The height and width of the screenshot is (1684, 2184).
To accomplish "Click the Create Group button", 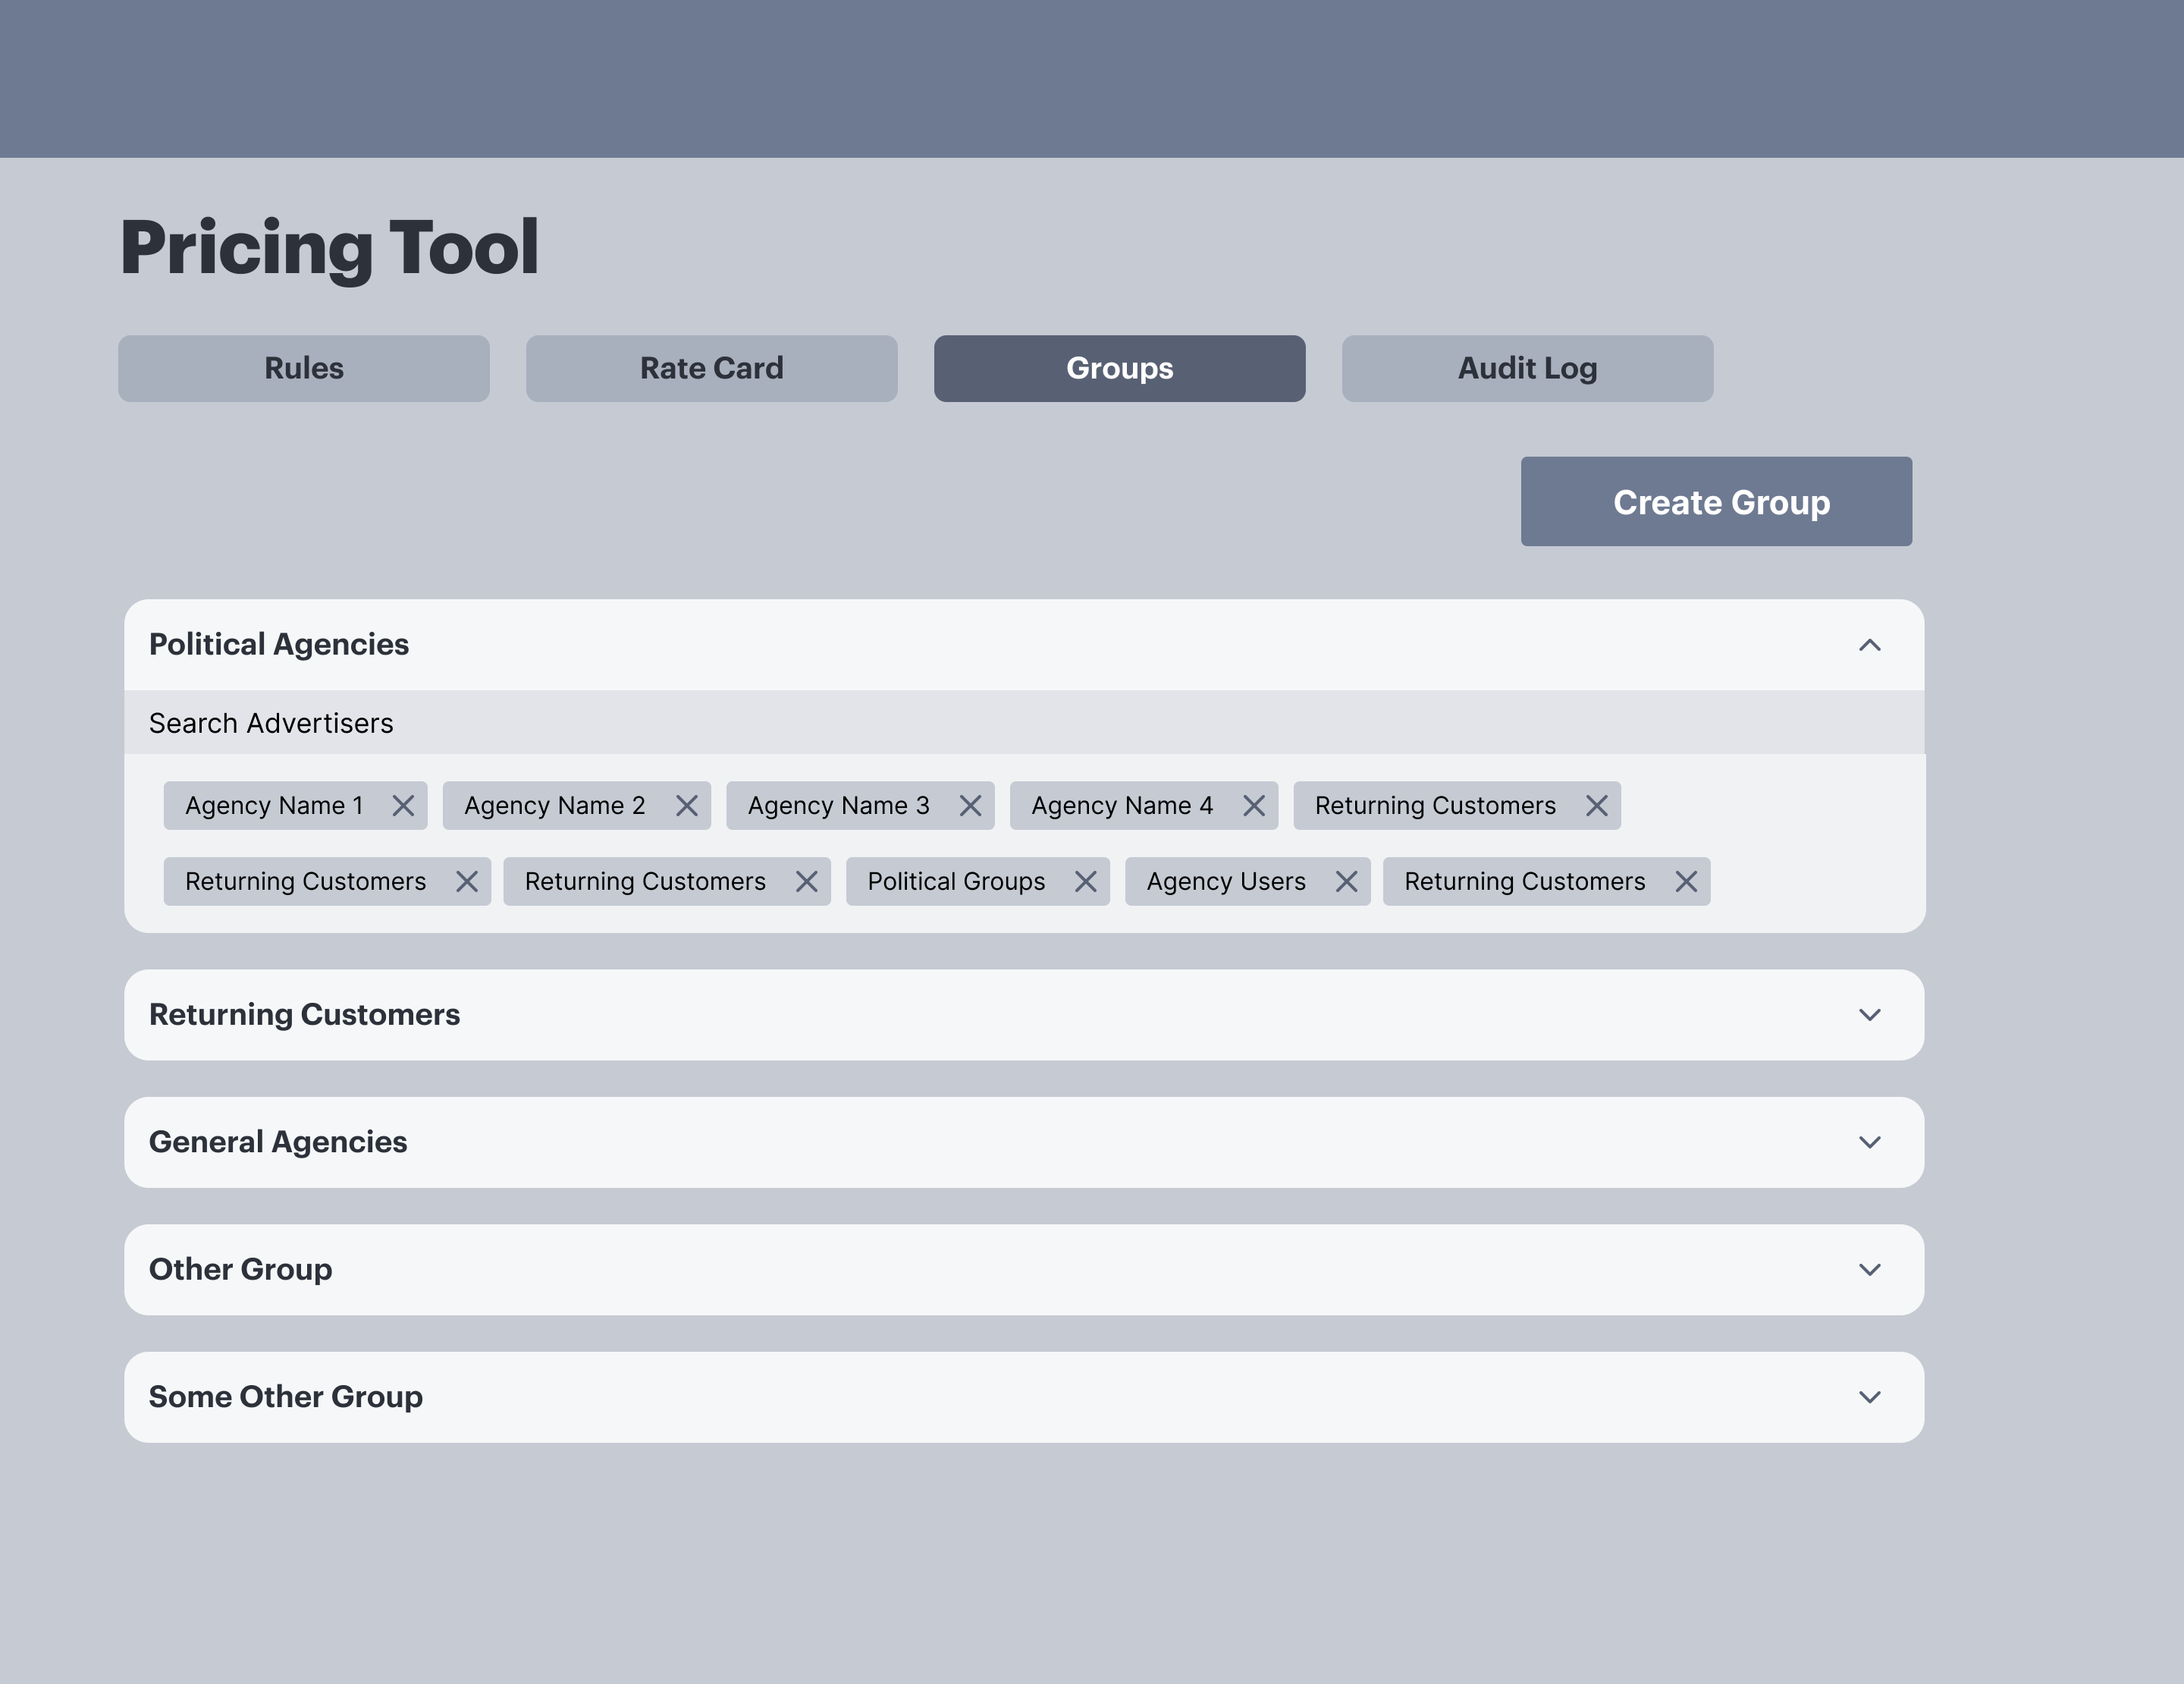I will (x=1716, y=501).
